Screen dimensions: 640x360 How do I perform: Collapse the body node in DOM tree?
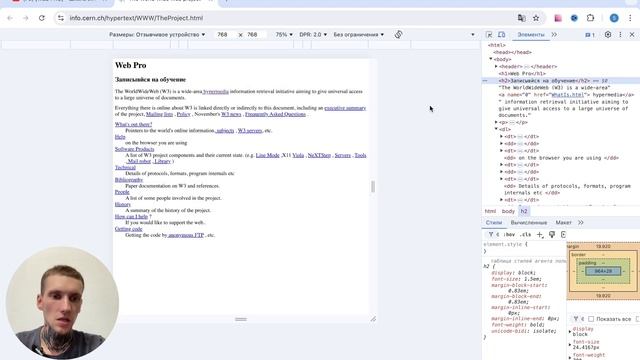point(491,59)
